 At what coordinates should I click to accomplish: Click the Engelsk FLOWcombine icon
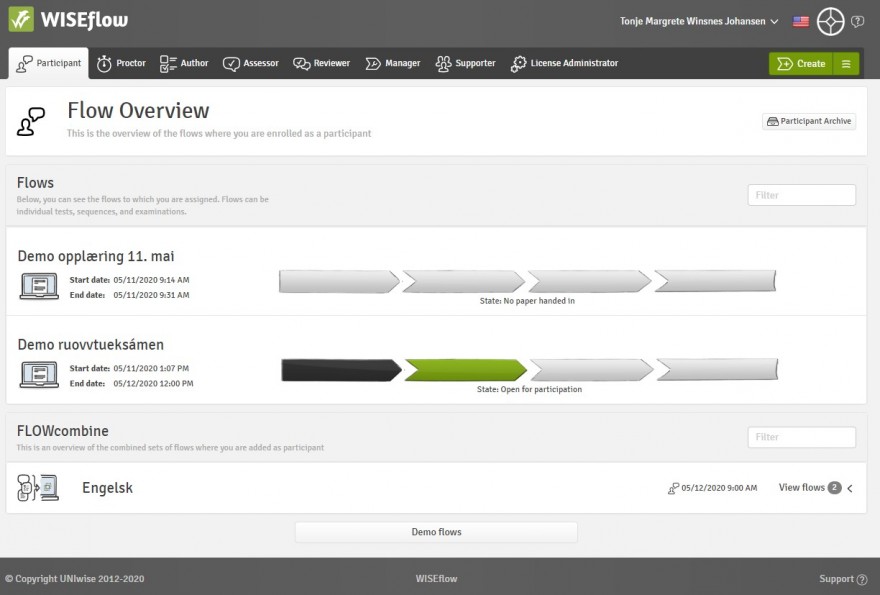tap(38, 488)
